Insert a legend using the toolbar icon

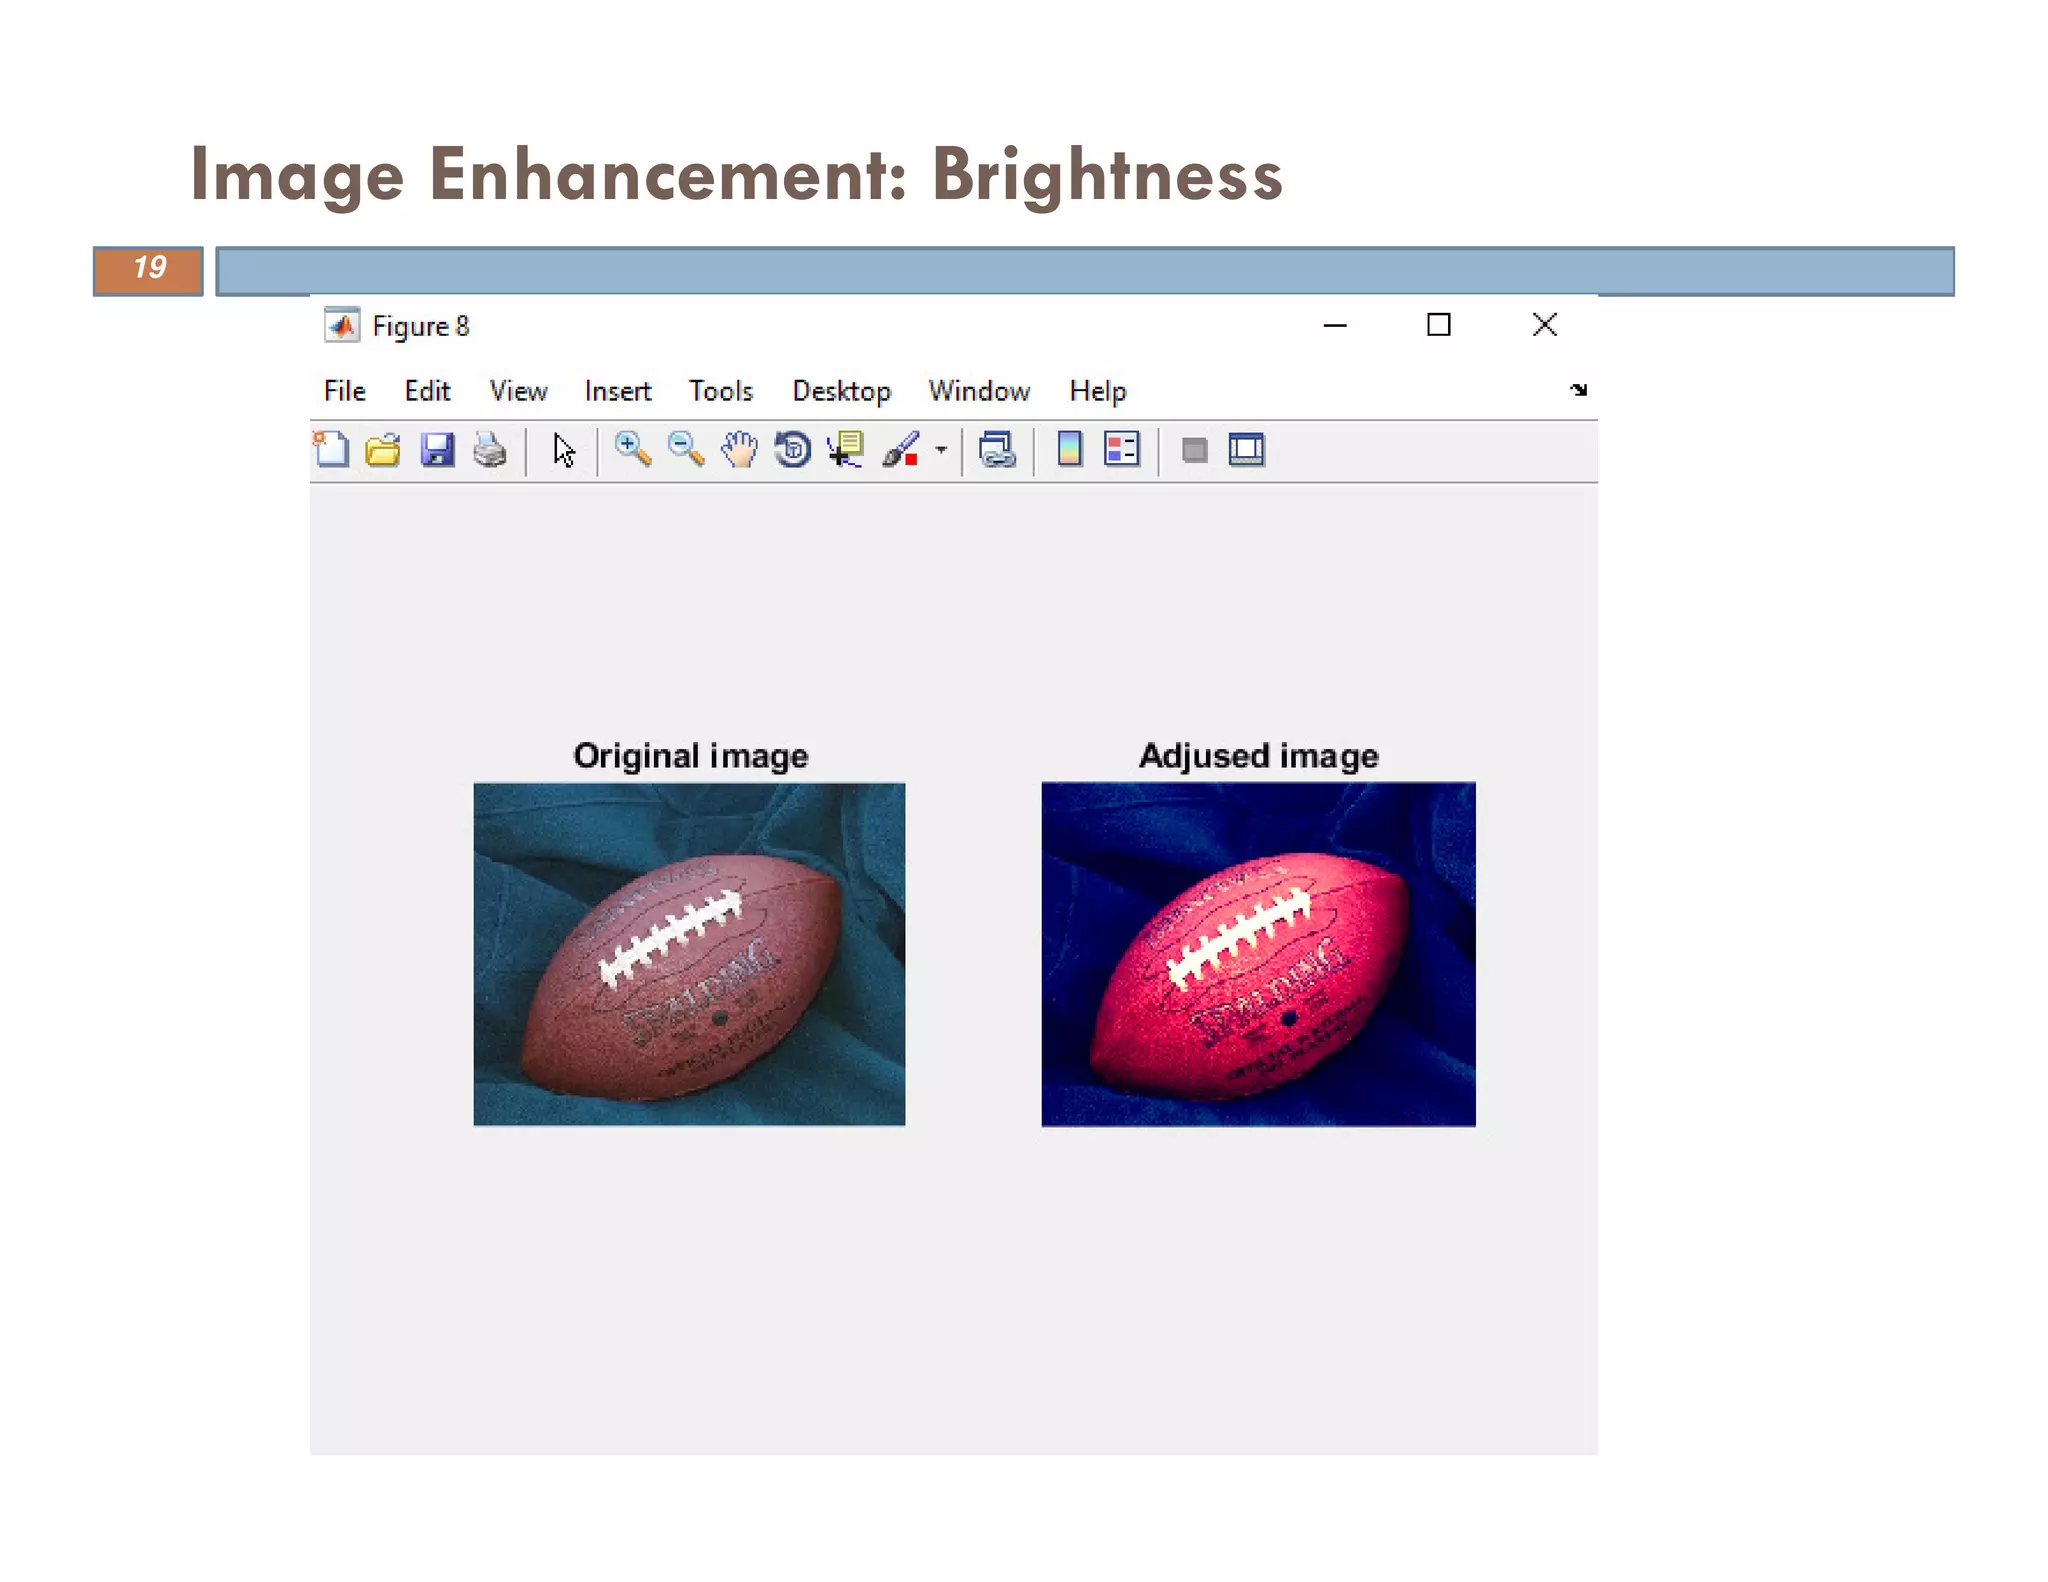pos(1122,450)
